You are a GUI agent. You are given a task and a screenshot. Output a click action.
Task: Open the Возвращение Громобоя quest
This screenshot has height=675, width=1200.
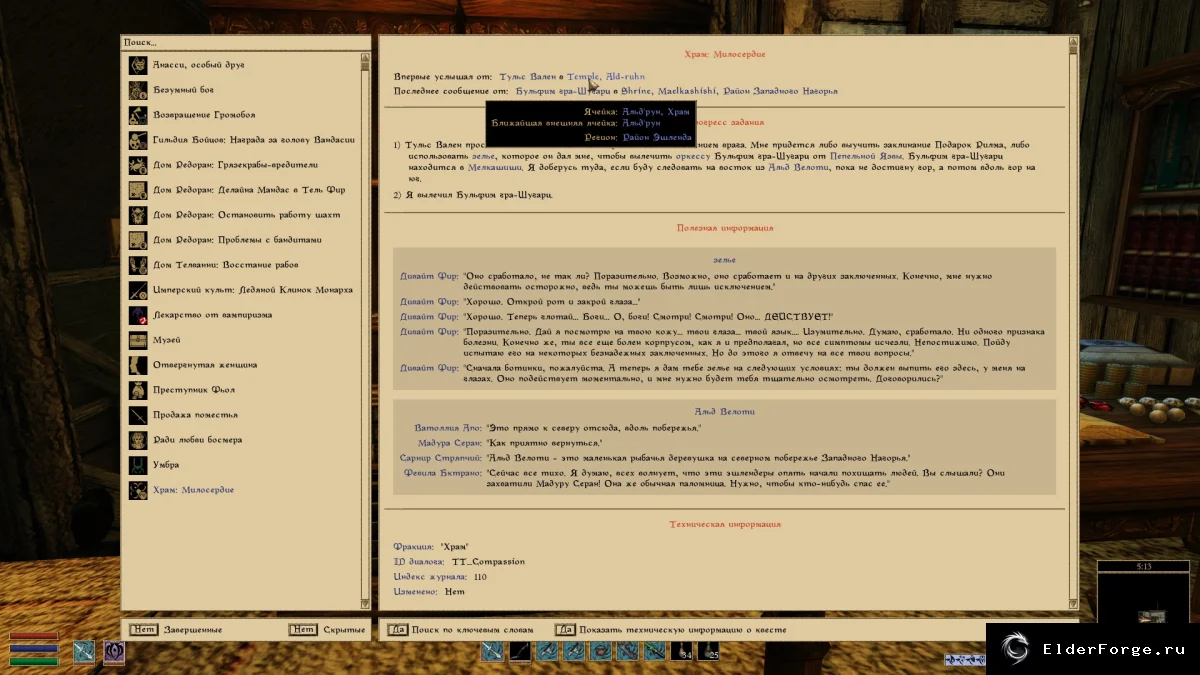click(204, 115)
